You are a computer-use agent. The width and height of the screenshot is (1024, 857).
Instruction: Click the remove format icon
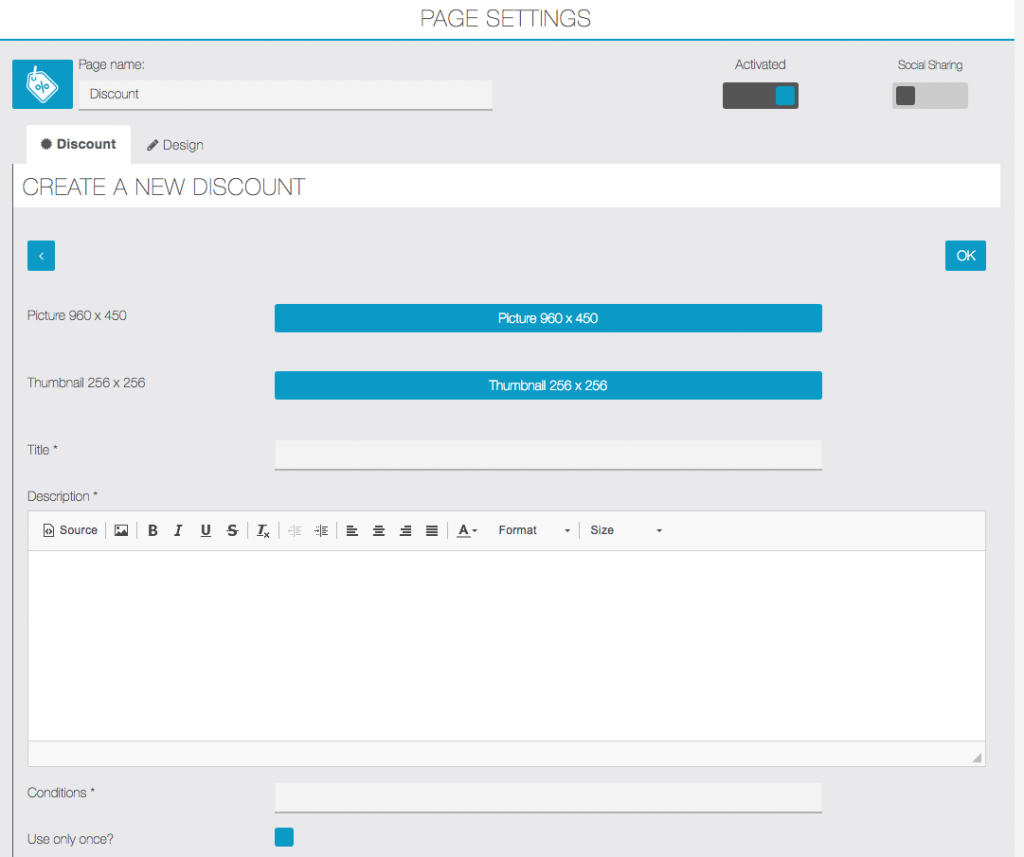click(x=263, y=530)
